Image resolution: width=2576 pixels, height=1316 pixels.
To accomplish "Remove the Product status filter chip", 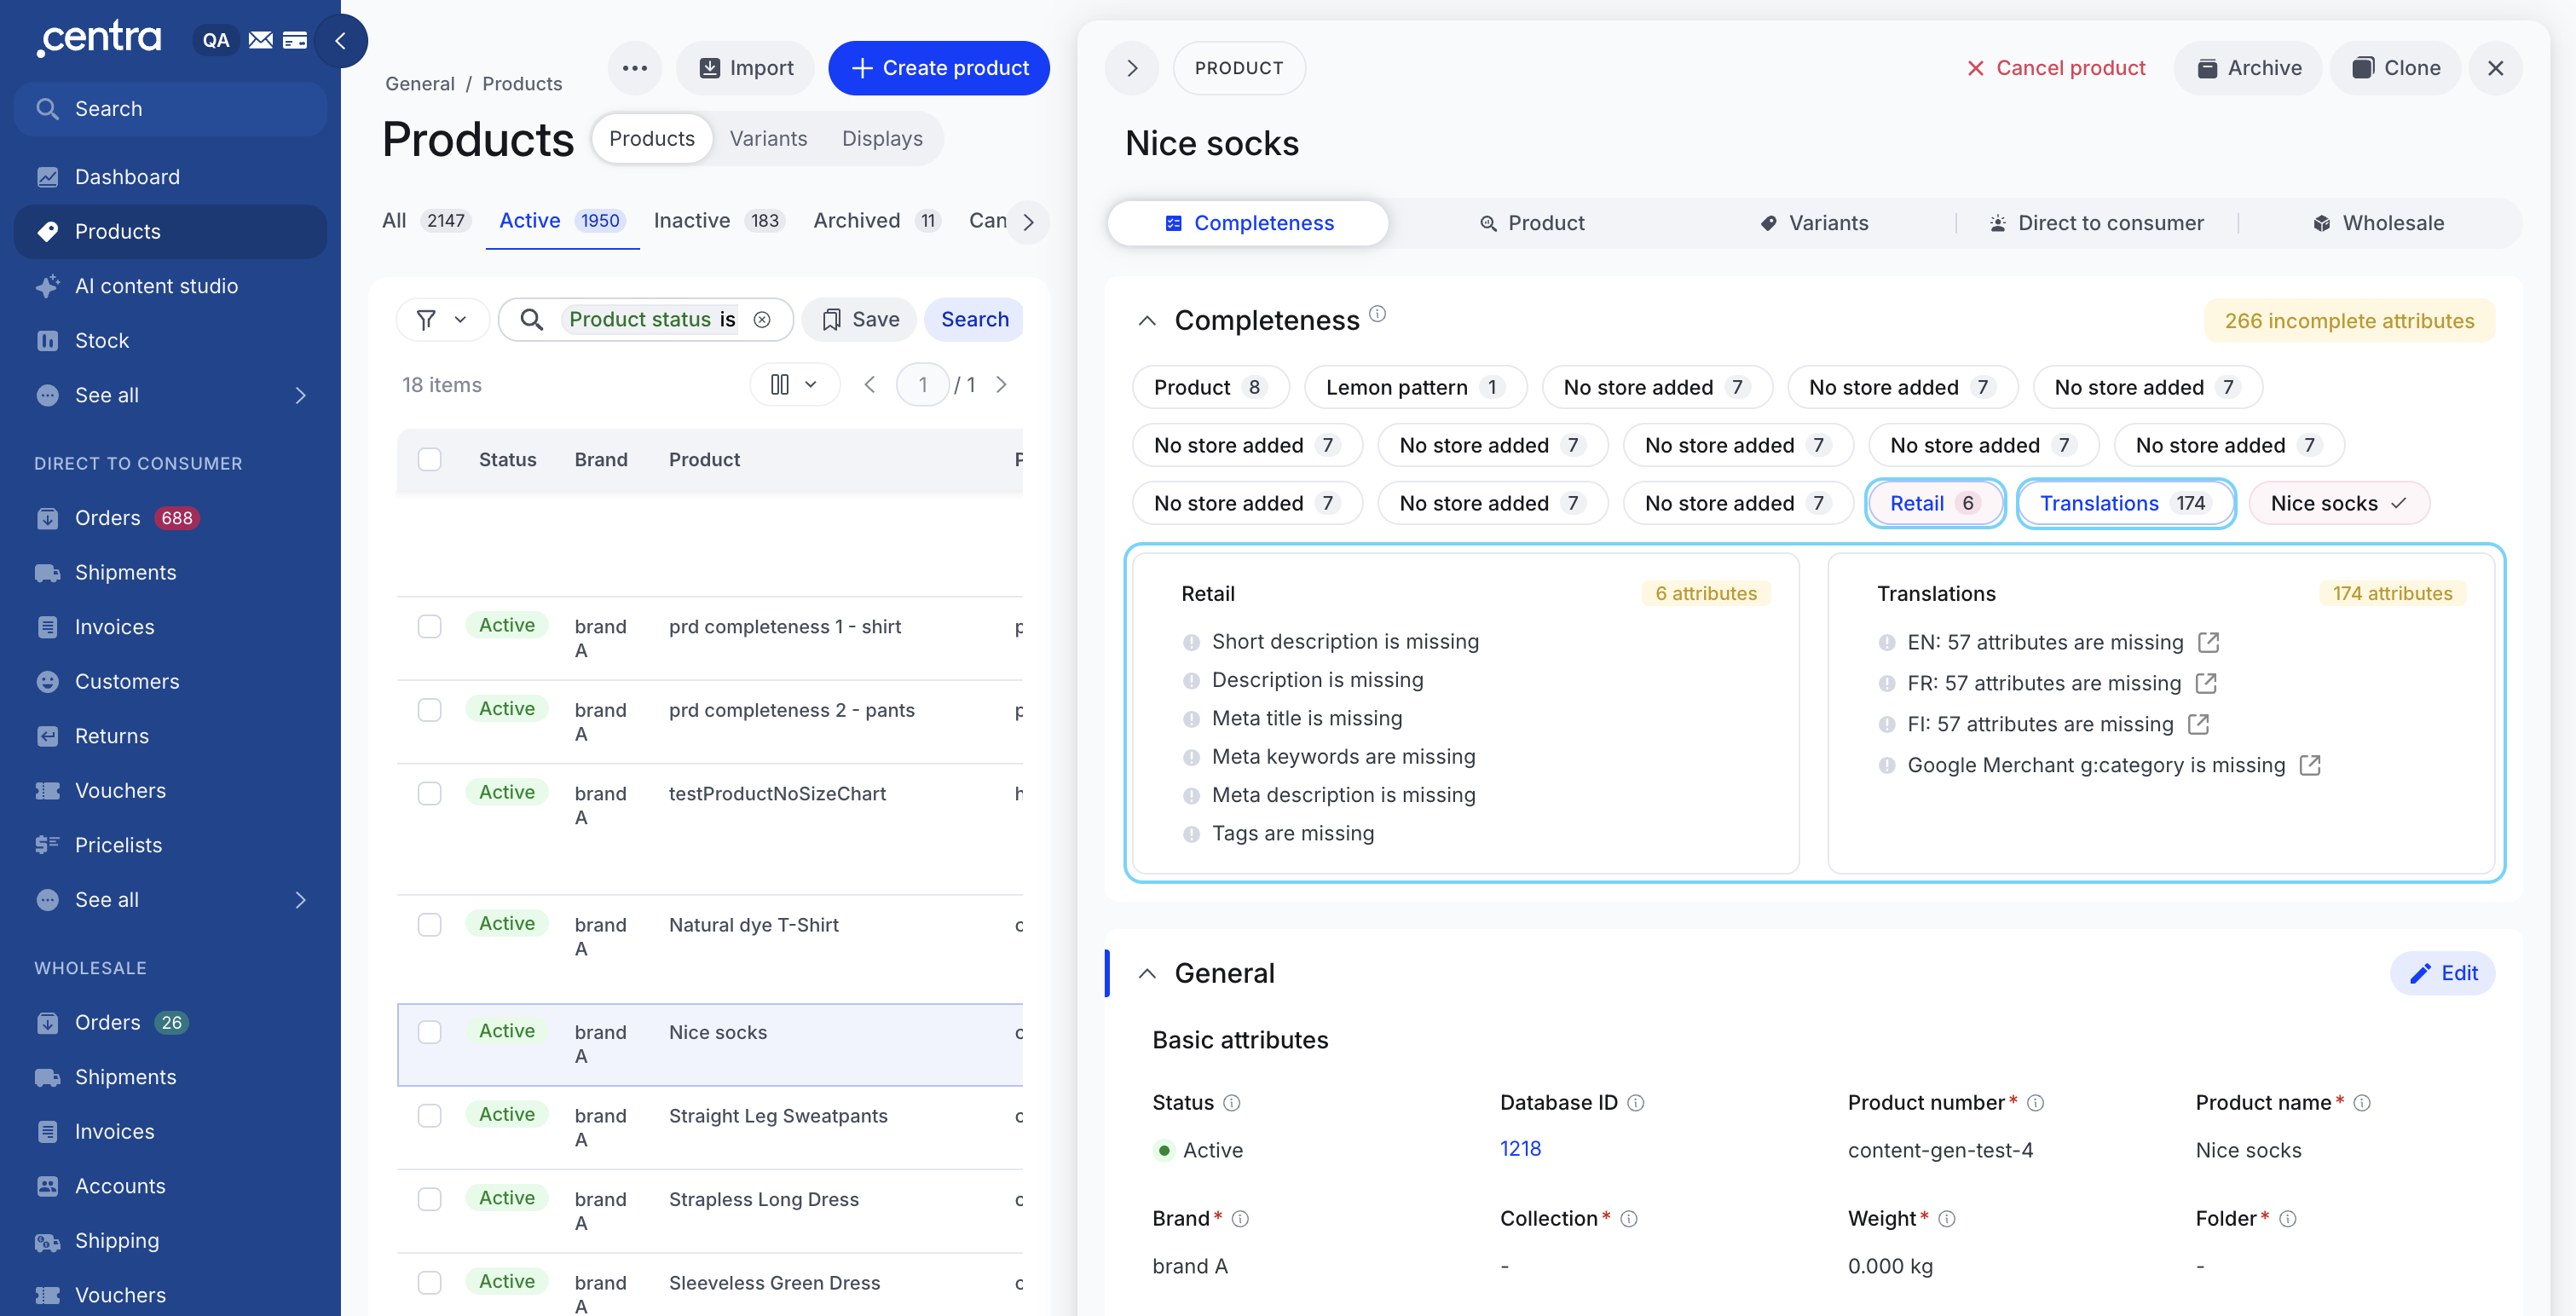I will 762,319.
